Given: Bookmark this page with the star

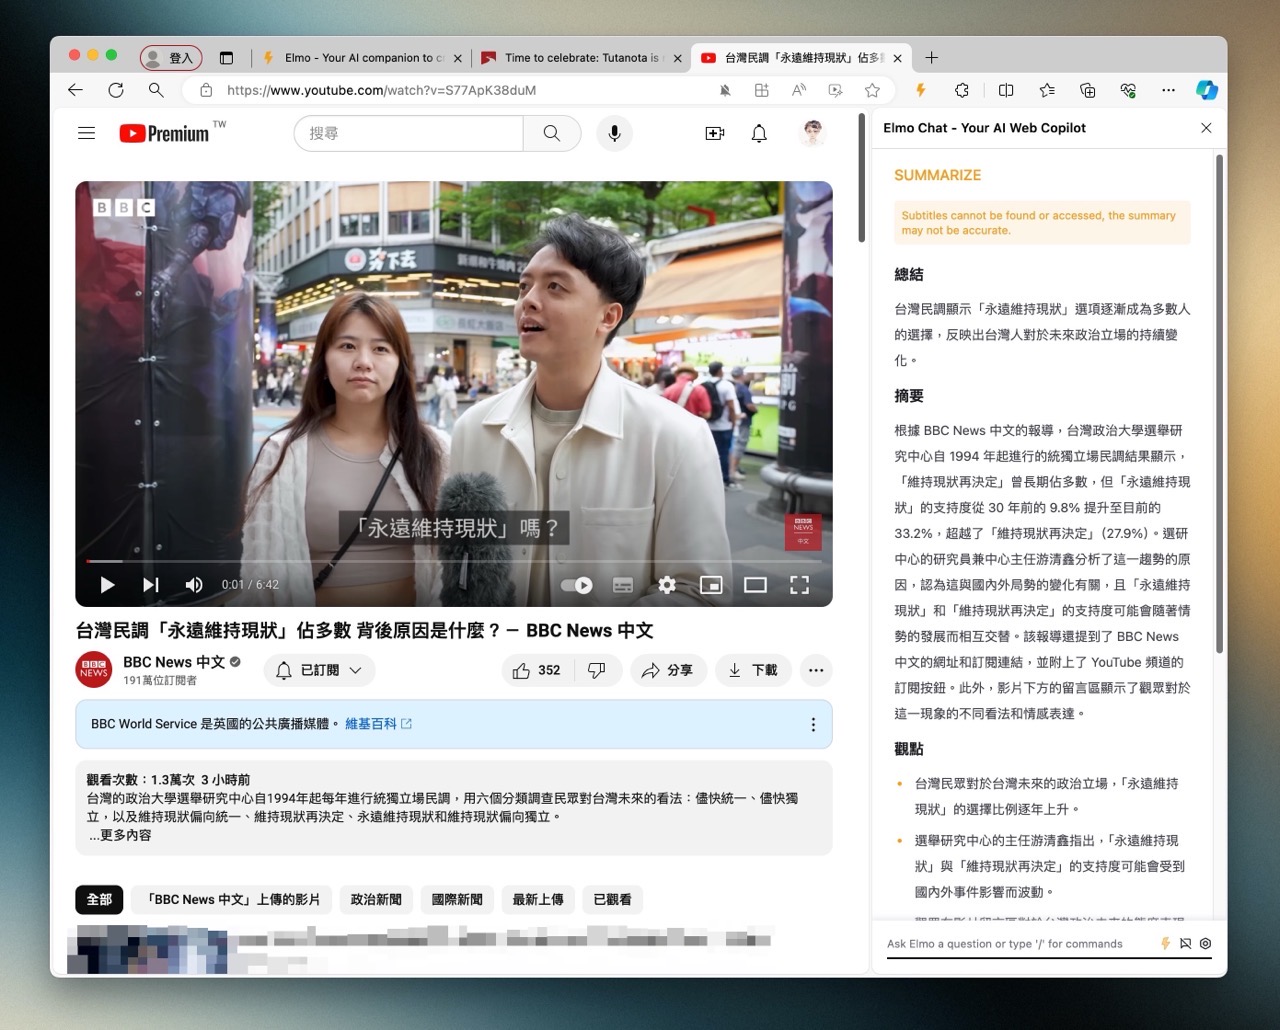Looking at the screenshot, I should (x=872, y=90).
